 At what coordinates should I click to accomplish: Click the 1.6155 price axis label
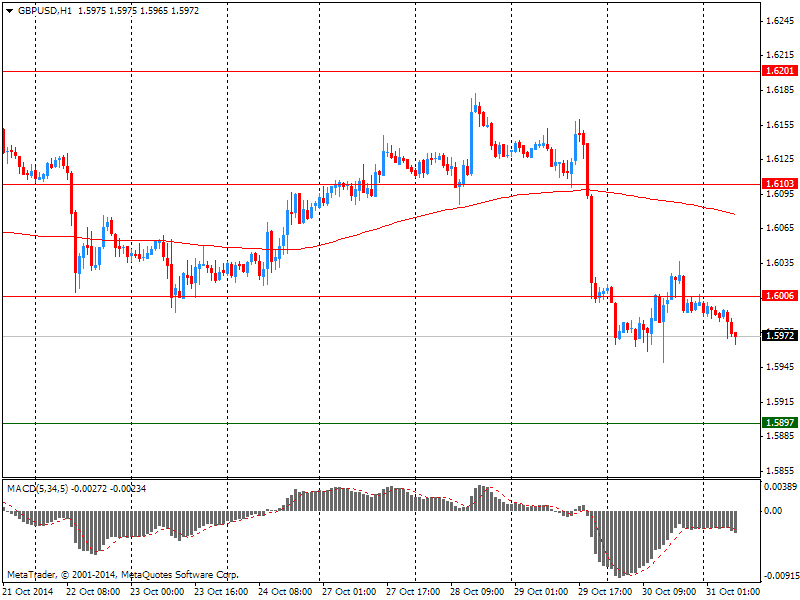[780, 124]
